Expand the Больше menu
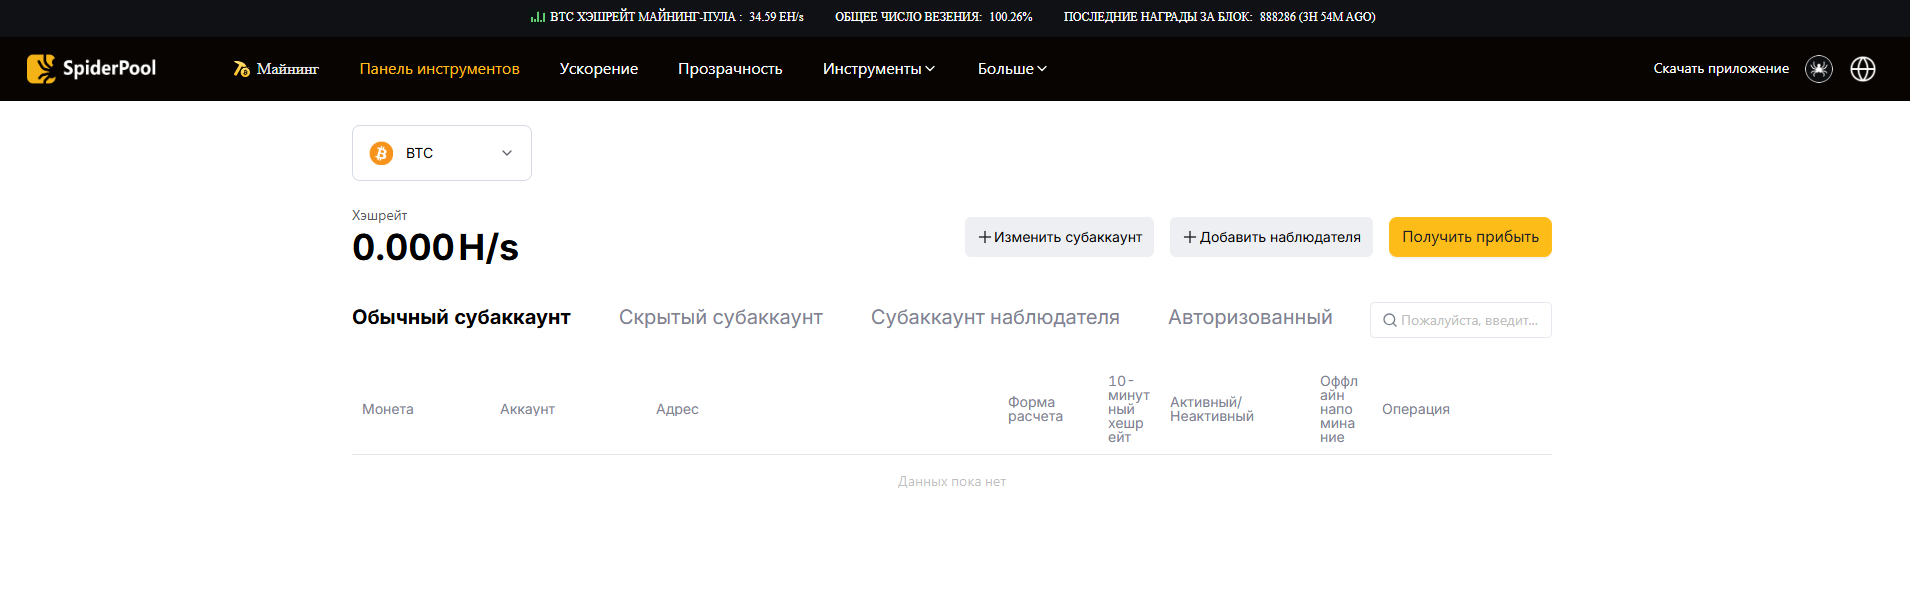 click(1012, 69)
